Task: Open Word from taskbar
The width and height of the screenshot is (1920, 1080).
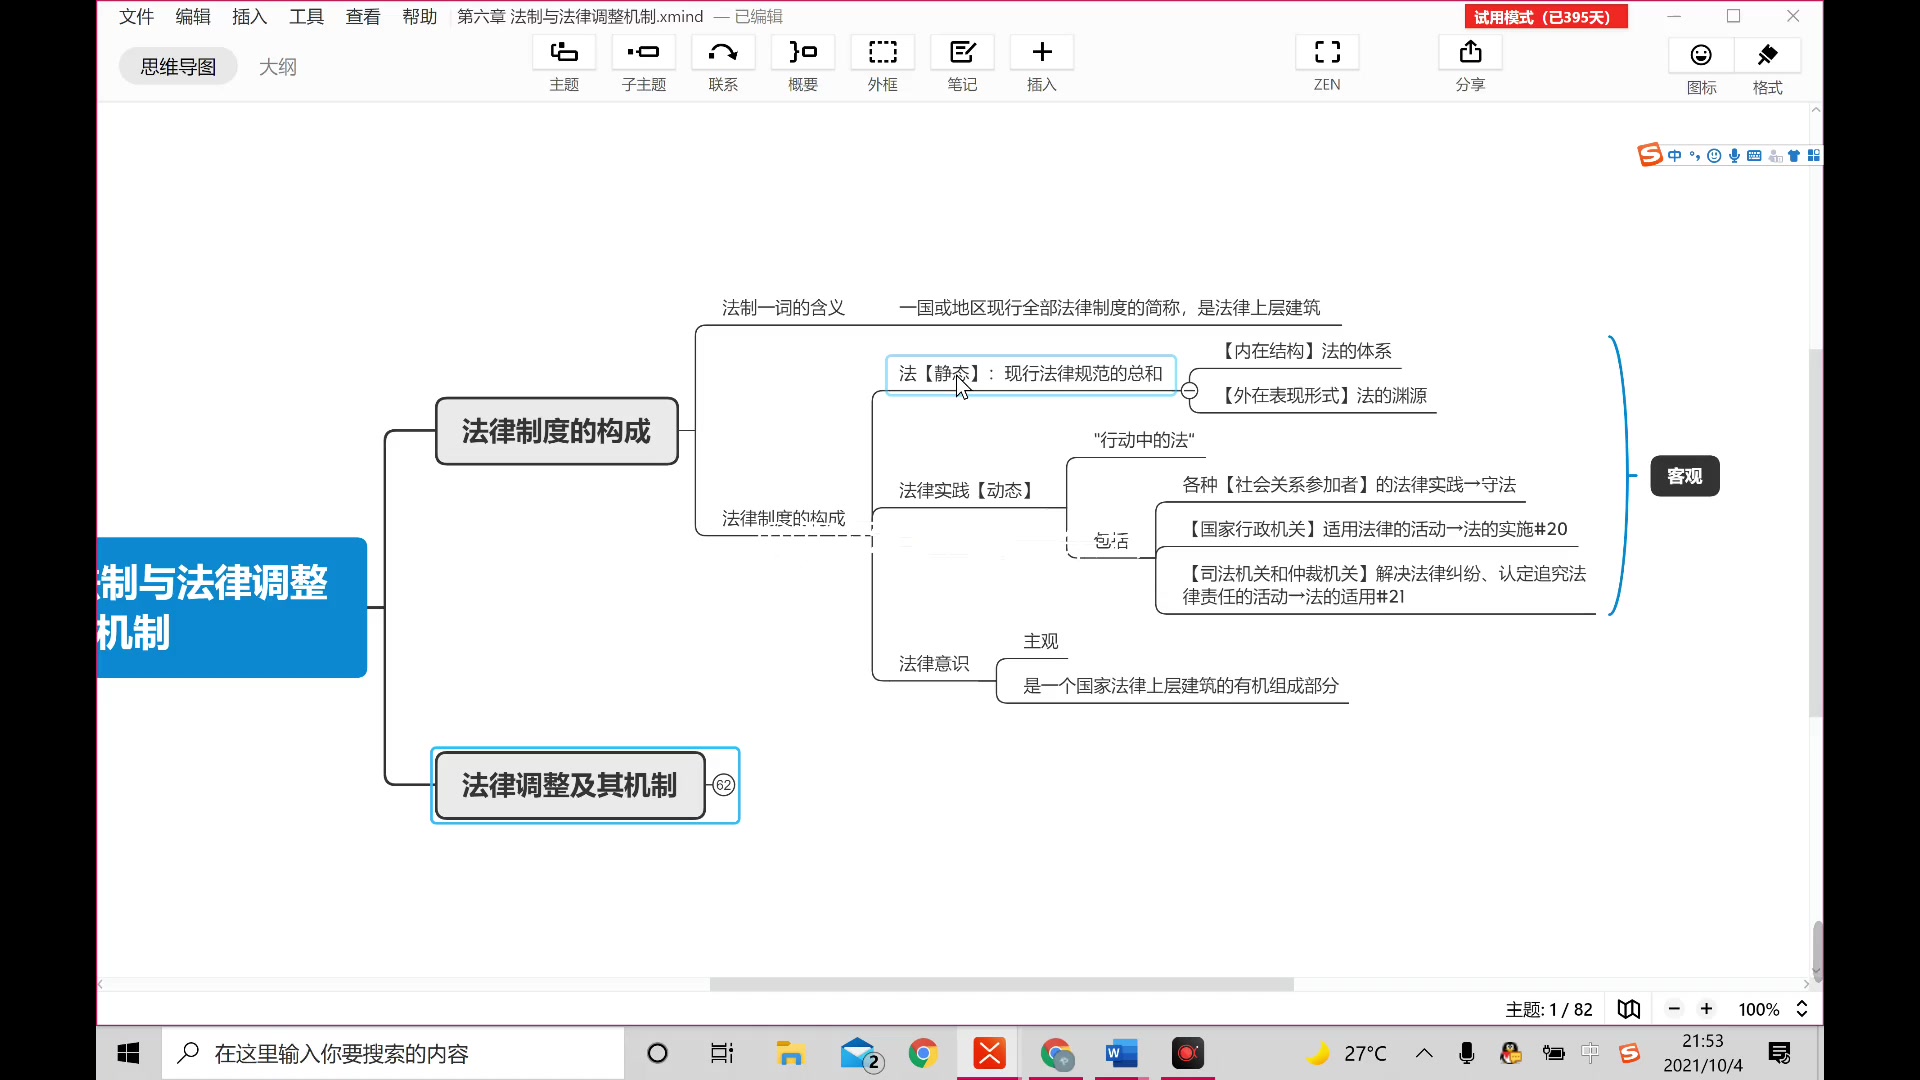Action: [x=1121, y=1053]
